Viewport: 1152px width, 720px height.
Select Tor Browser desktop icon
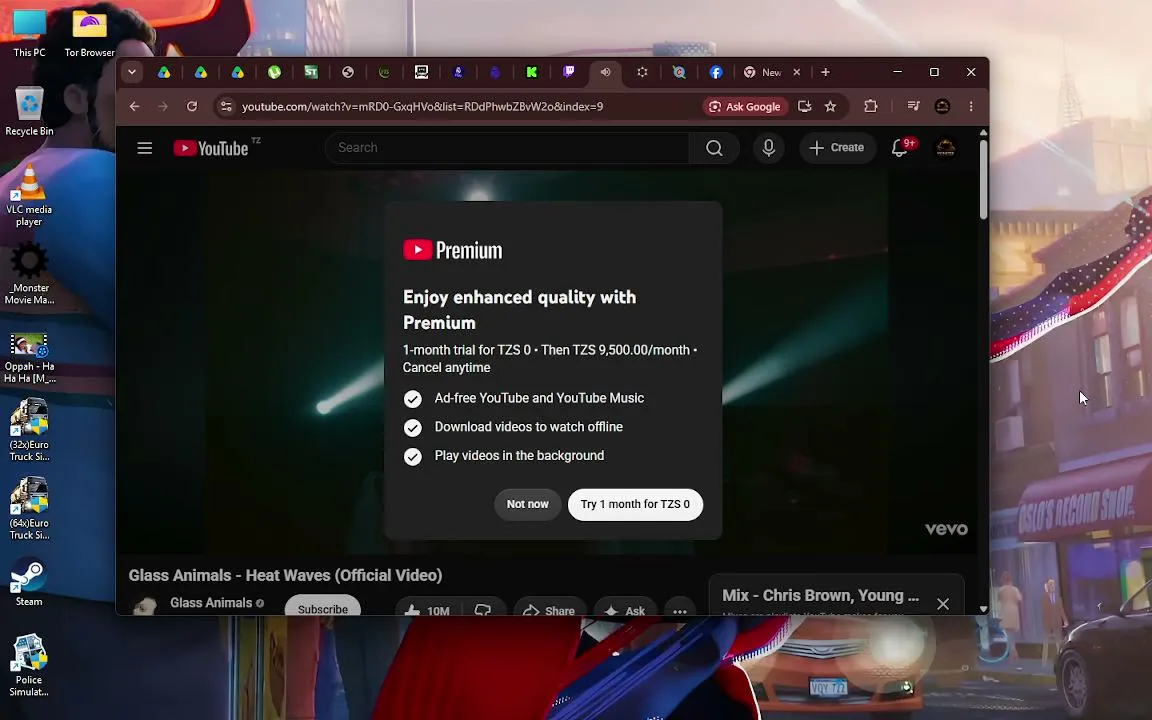point(89,32)
